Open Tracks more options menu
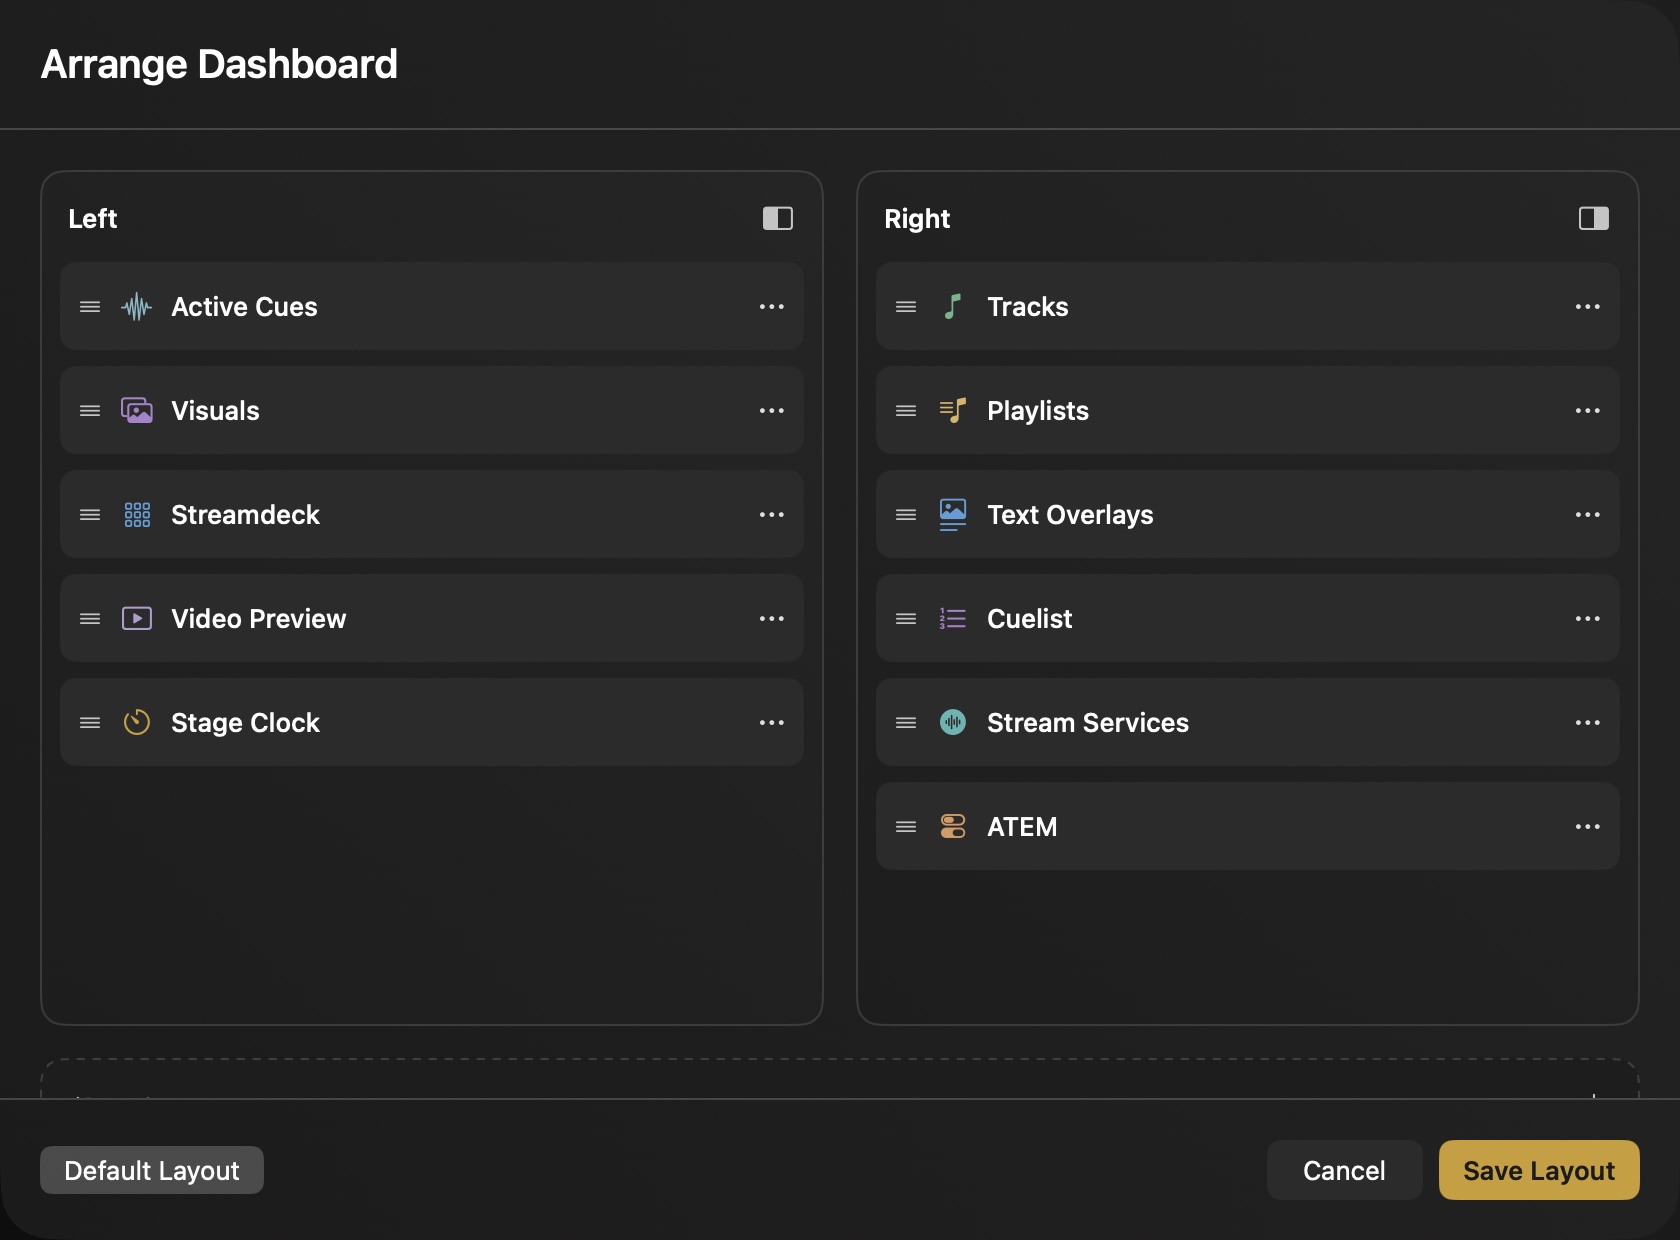This screenshot has width=1680, height=1240. [x=1588, y=307]
